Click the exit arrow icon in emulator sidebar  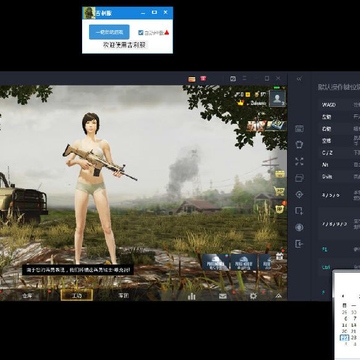299,244
